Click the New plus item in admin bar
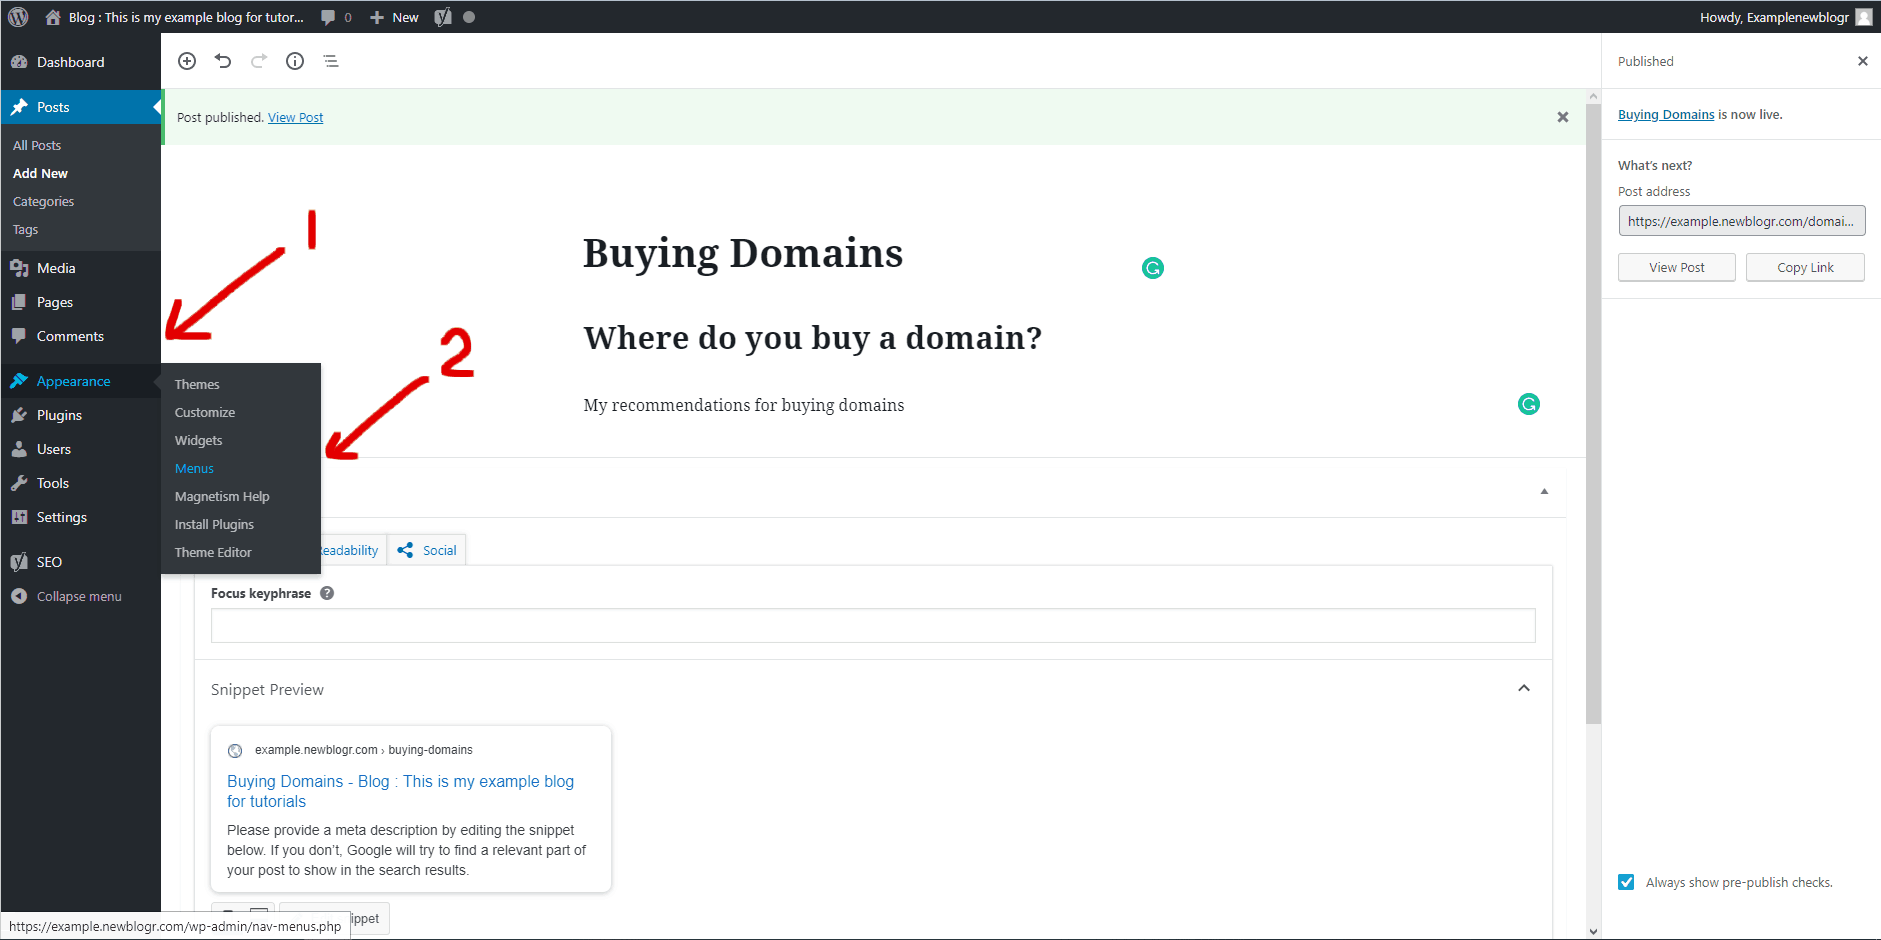Screen dimensions: 1881x940 click(394, 17)
